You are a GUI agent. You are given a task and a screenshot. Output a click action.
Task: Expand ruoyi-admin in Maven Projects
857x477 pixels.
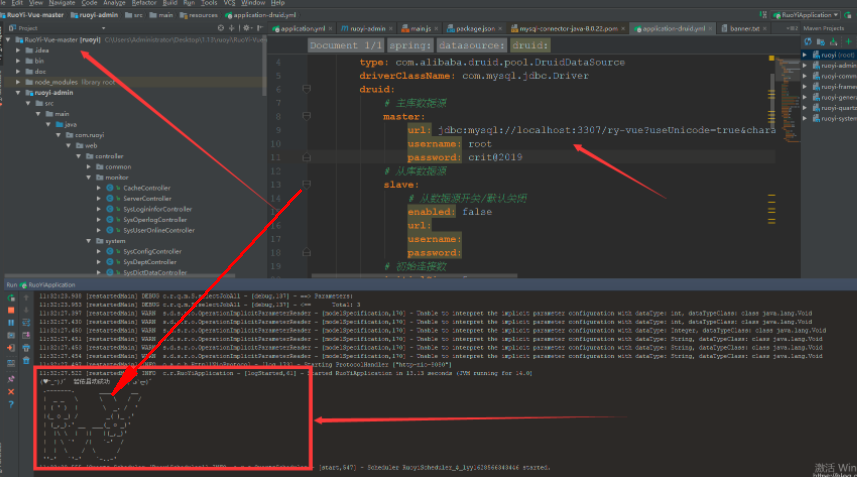coord(805,66)
